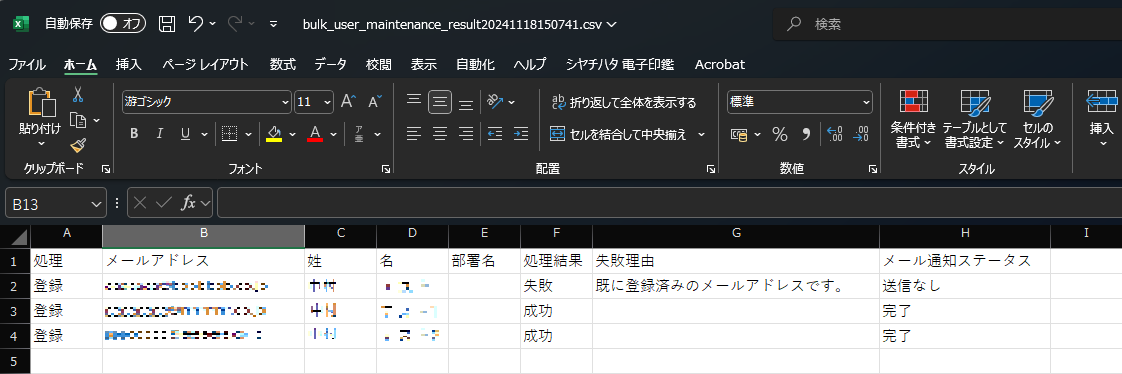Click the formula bar input

coord(669,204)
